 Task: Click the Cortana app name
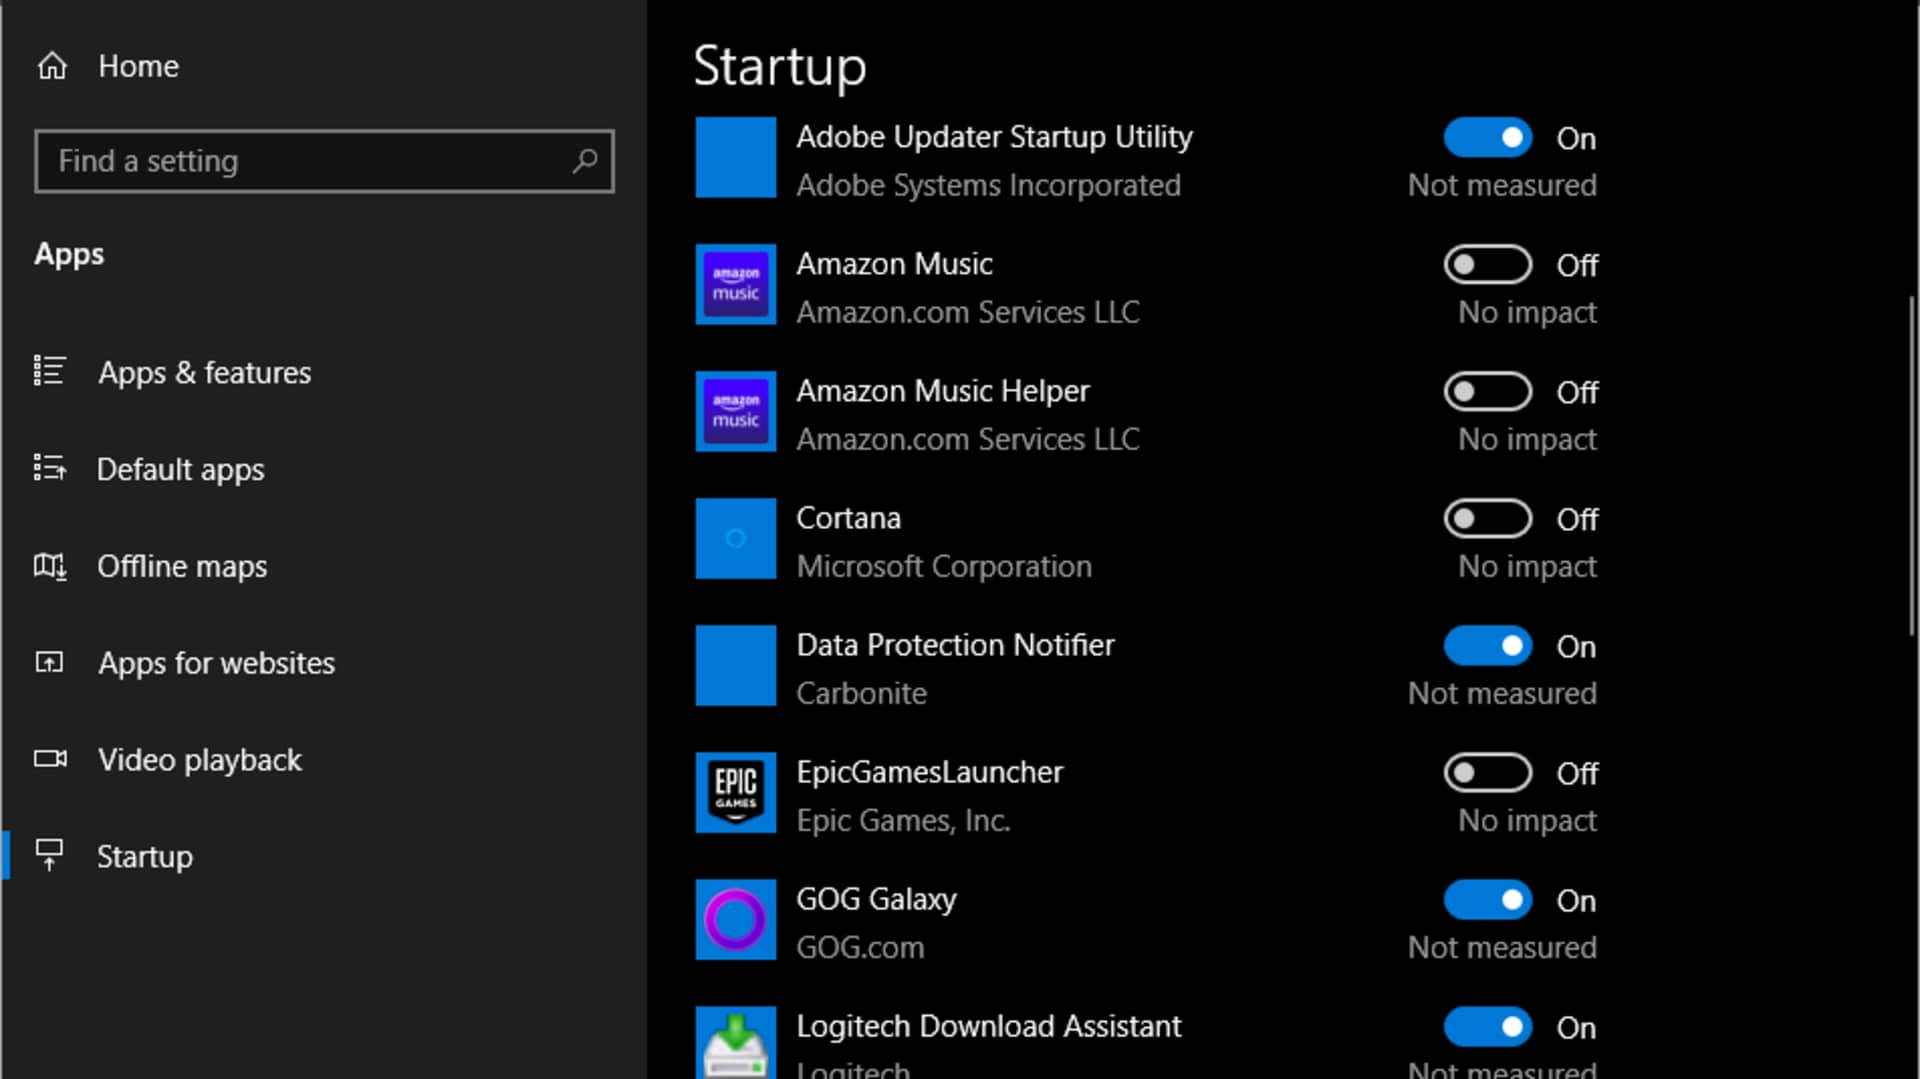pyautogui.click(x=848, y=518)
